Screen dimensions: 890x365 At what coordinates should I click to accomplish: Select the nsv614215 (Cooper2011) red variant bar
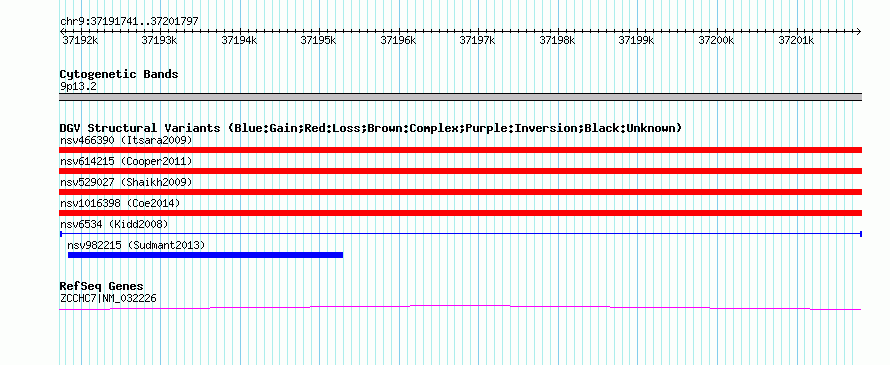tap(460, 171)
